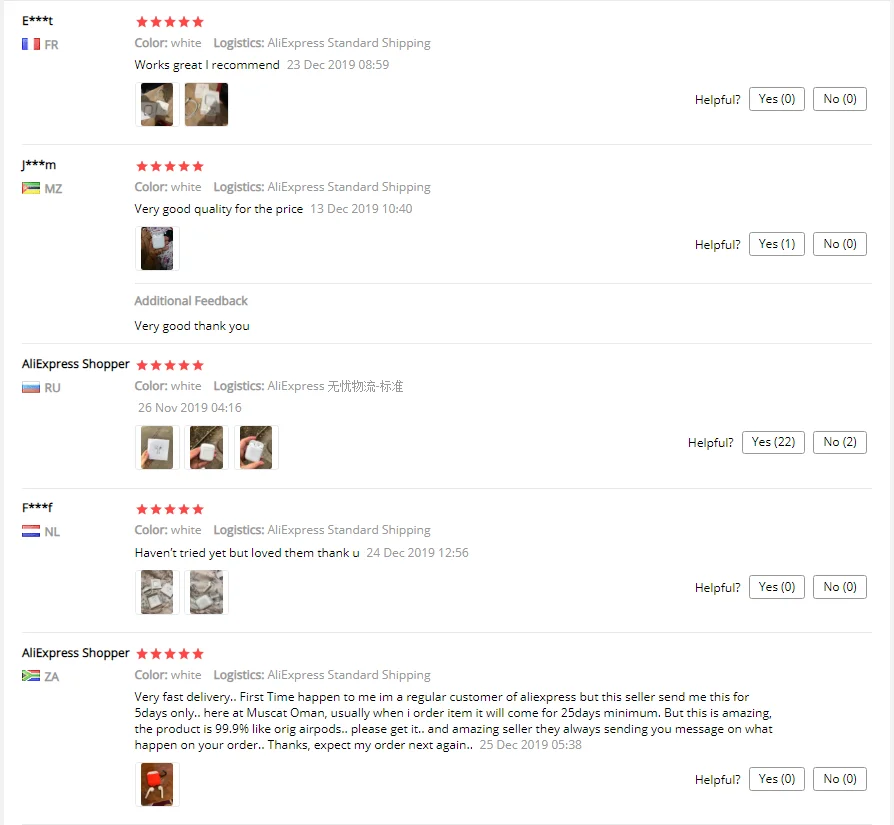Open second photo in E***t's review
894x825 pixels.
[206, 104]
